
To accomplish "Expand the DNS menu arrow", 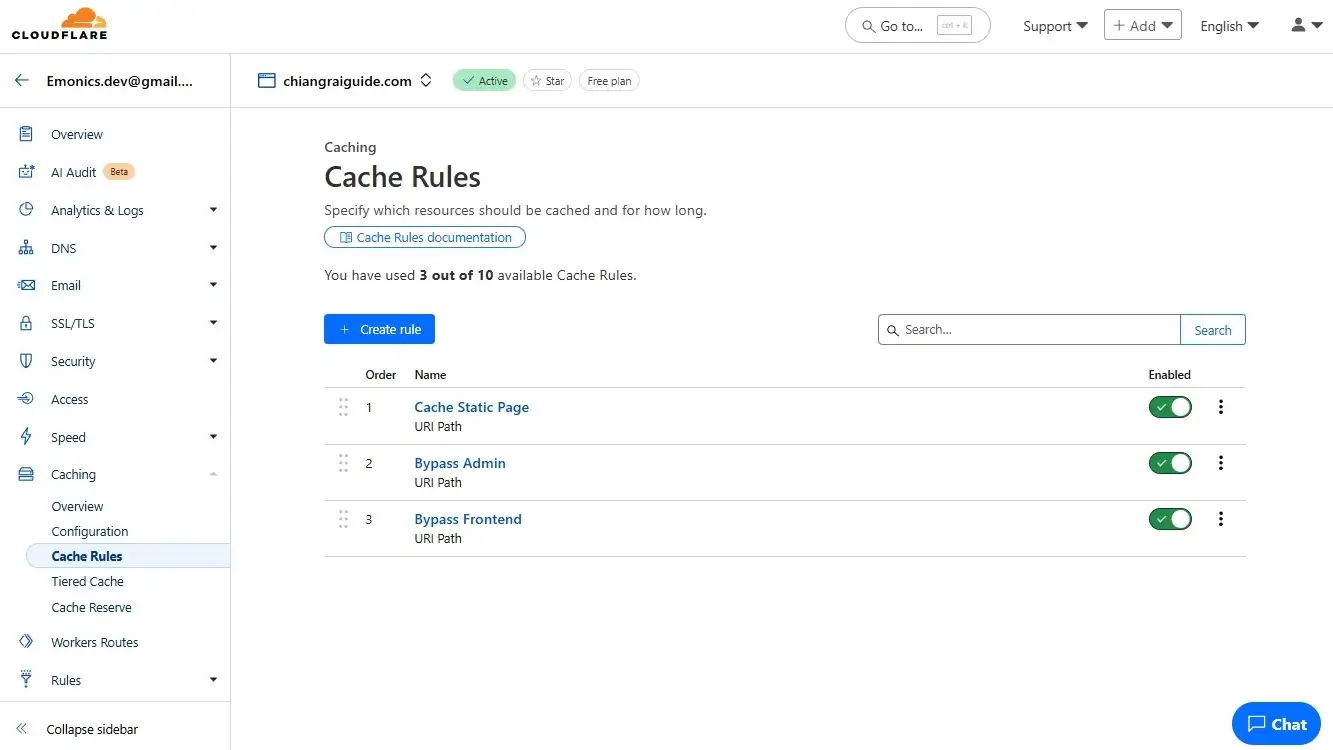I will click(x=213, y=248).
